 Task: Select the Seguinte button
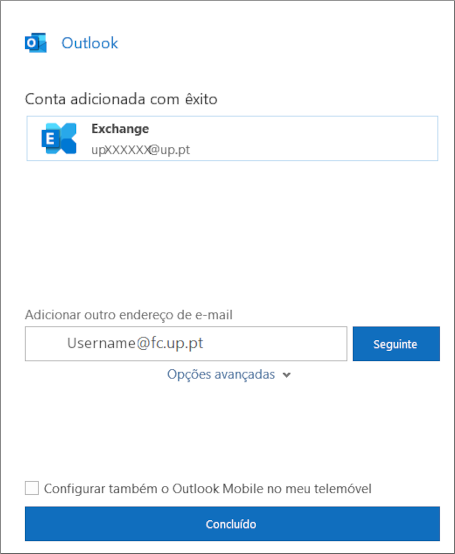point(396,344)
